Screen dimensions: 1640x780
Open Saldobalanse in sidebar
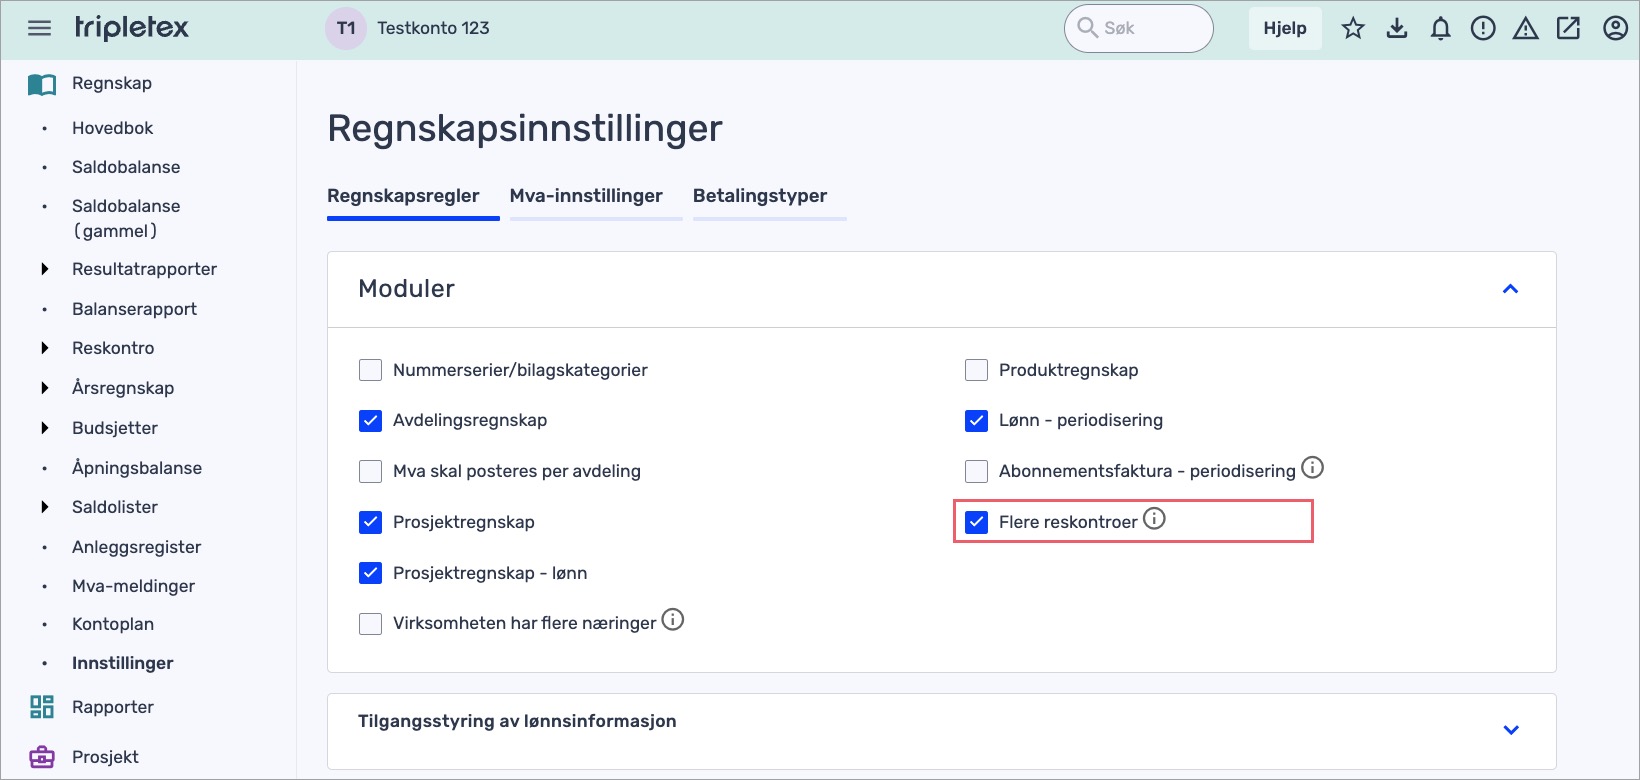pos(126,167)
